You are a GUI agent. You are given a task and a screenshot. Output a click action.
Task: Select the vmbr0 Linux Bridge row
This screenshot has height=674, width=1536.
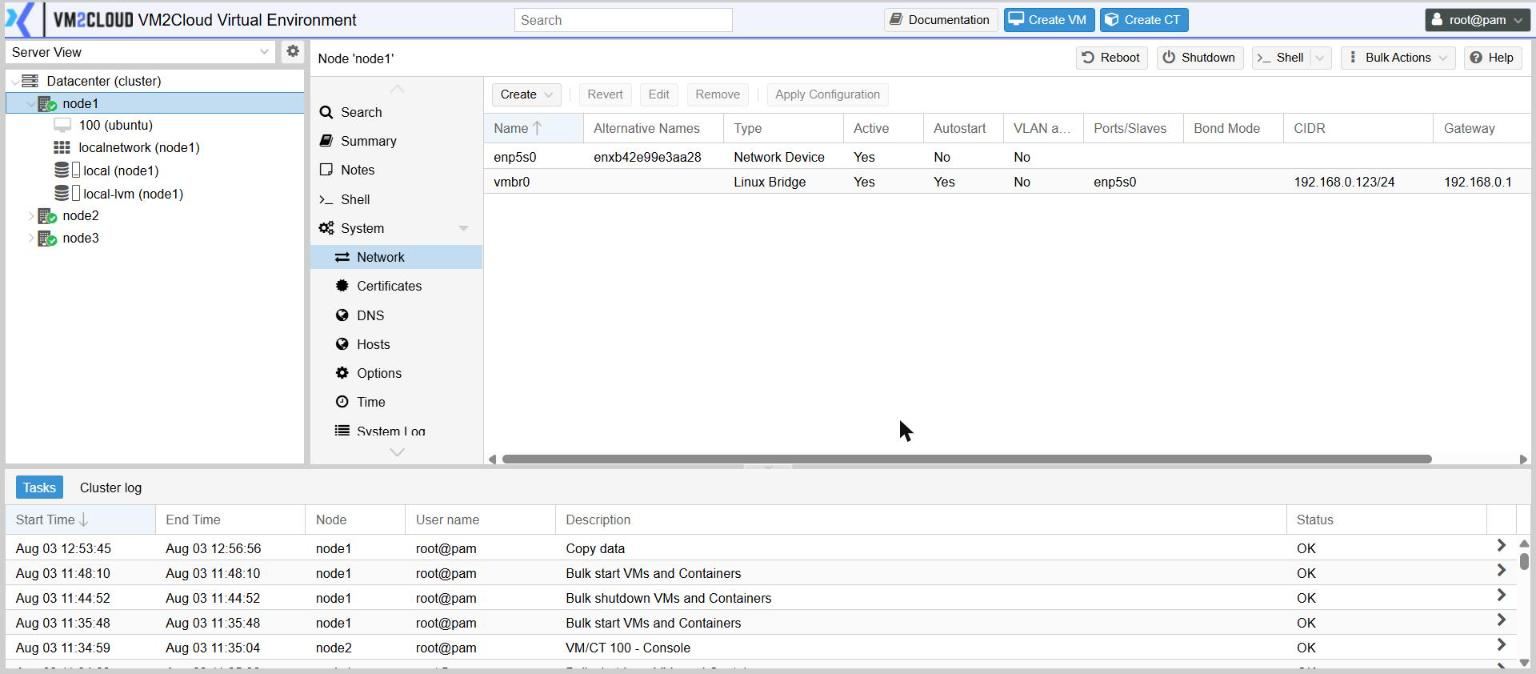tap(1007, 182)
